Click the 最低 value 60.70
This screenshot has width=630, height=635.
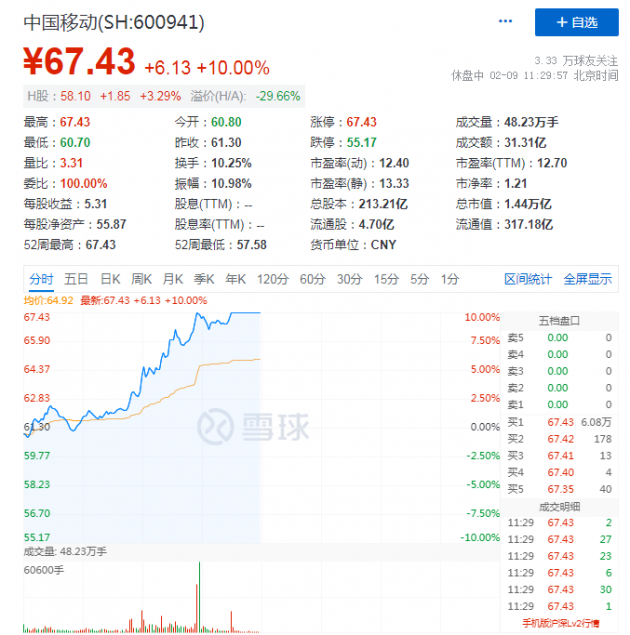click(75, 143)
